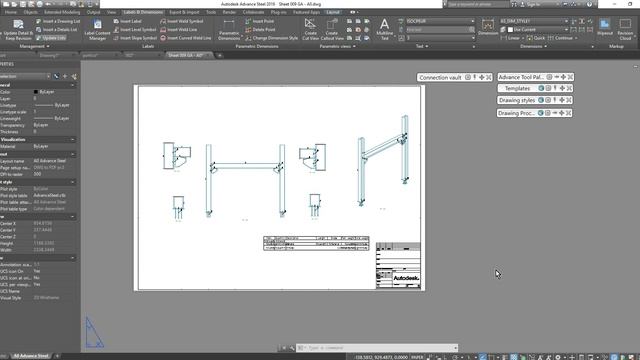The width and height of the screenshot is (640, 360).
Task: Click Create Callout View tool
Action: 332,29
